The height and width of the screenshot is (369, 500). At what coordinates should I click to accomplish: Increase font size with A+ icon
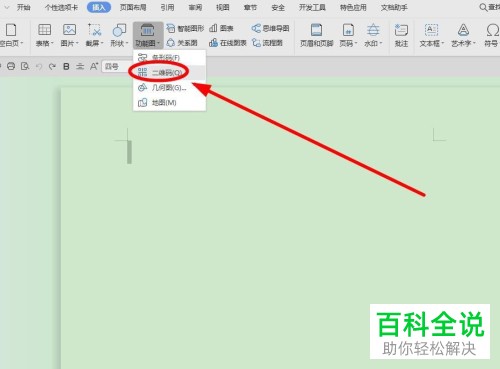pos(94,66)
